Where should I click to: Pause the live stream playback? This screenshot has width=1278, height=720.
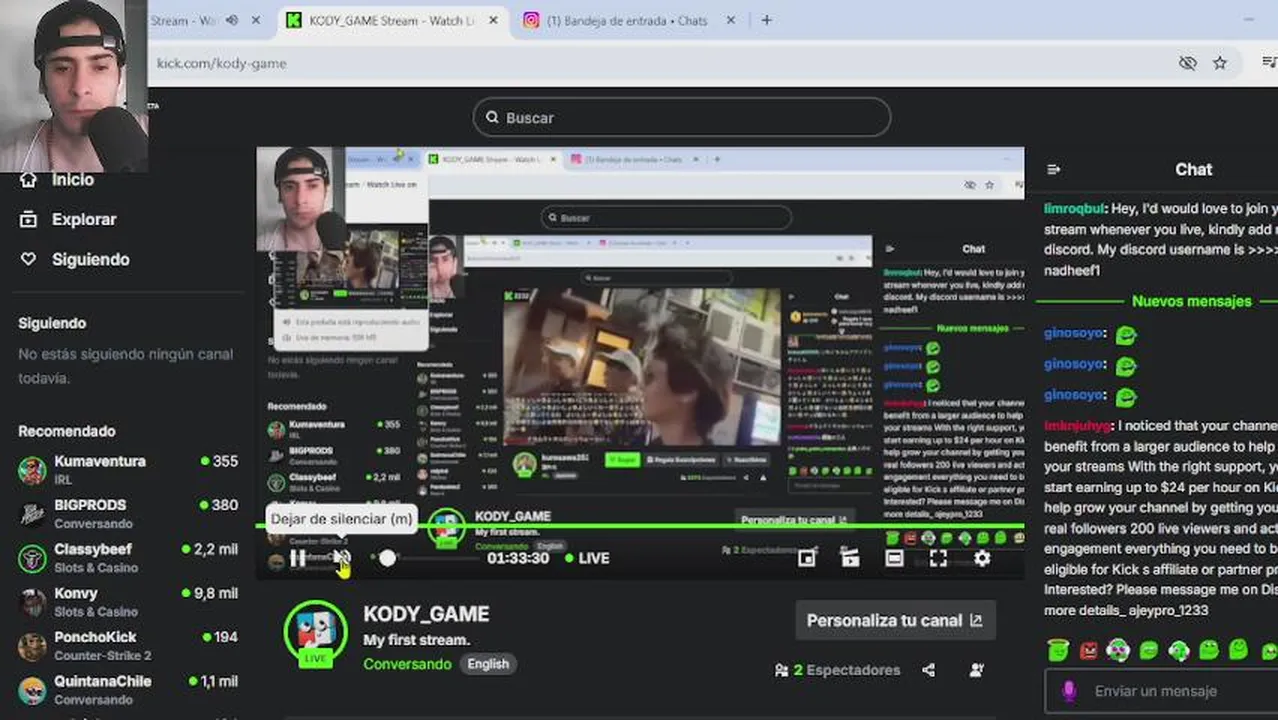tap(297, 558)
